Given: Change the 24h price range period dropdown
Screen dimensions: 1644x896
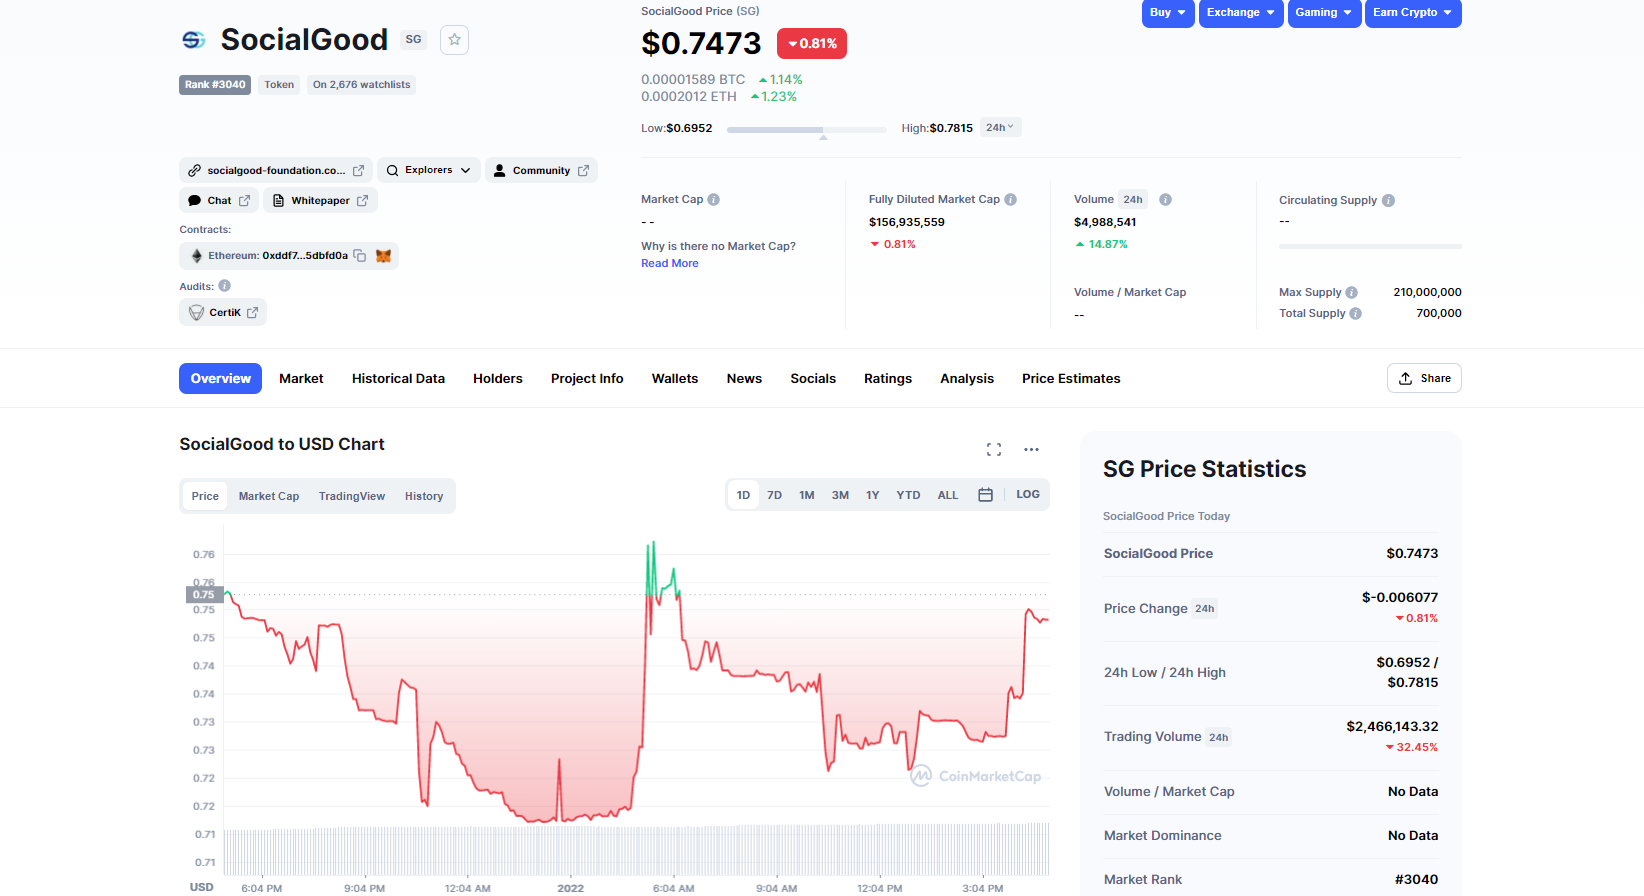Looking at the screenshot, I should coord(999,128).
